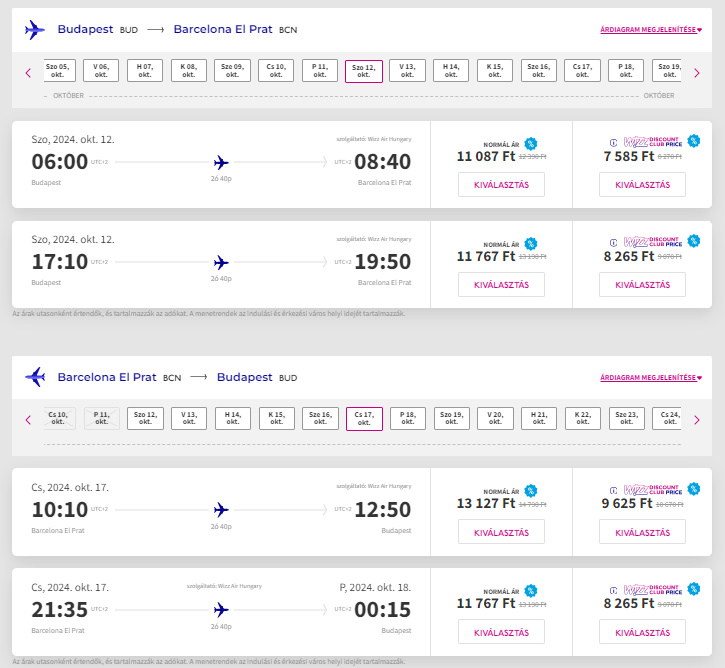The width and height of the screenshot is (725, 668).
Task: Expand outbound price chart (Árdiagram megjelenítése)
Action: tap(651, 30)
